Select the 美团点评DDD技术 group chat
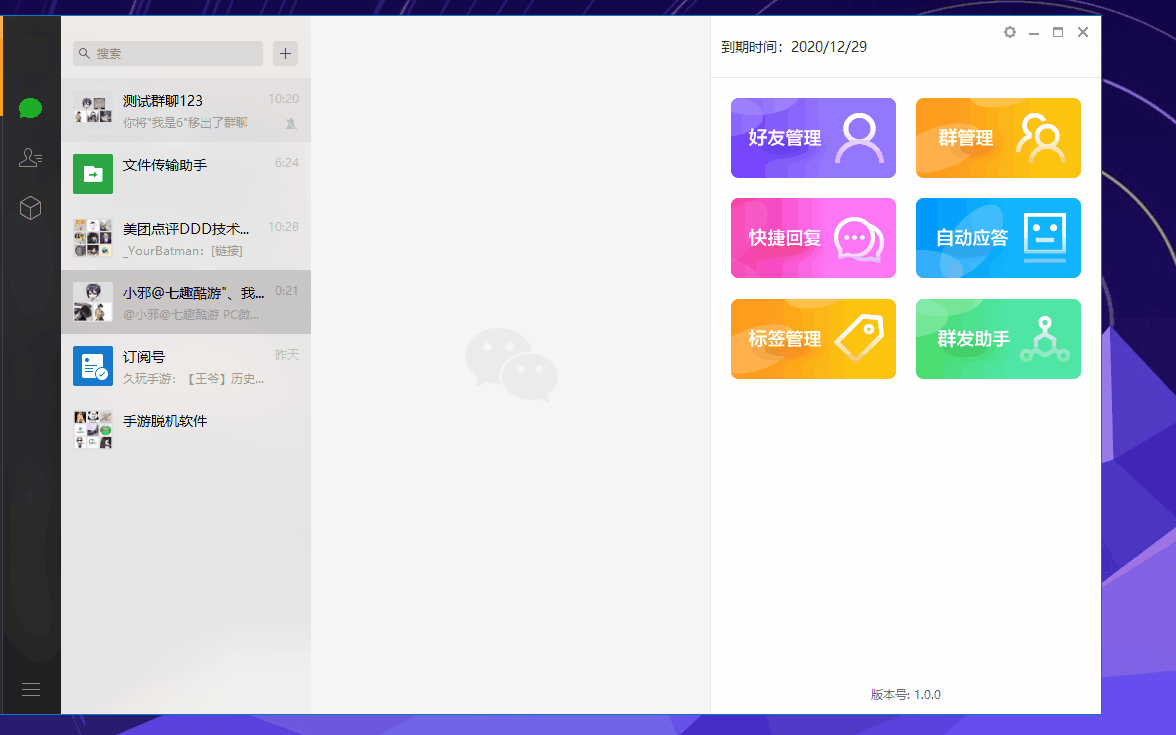The image size is (1176, 735). (x=186, y=238)
